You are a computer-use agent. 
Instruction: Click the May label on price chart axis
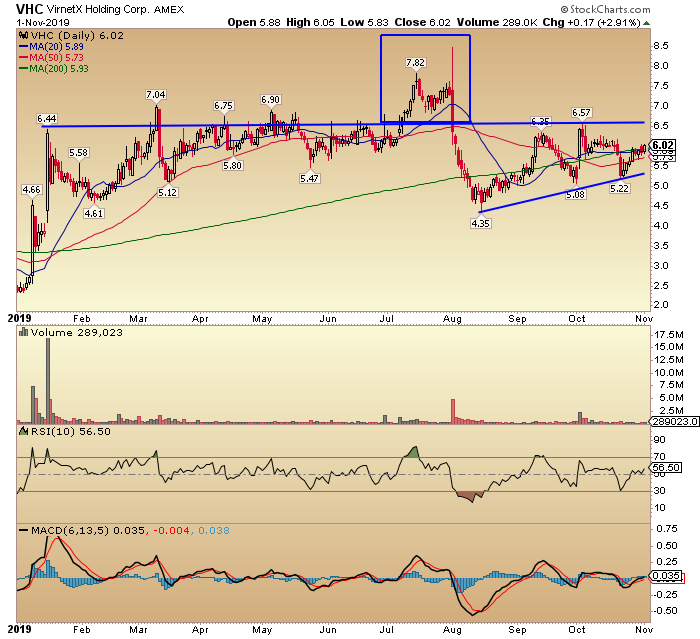click(262, 318)
